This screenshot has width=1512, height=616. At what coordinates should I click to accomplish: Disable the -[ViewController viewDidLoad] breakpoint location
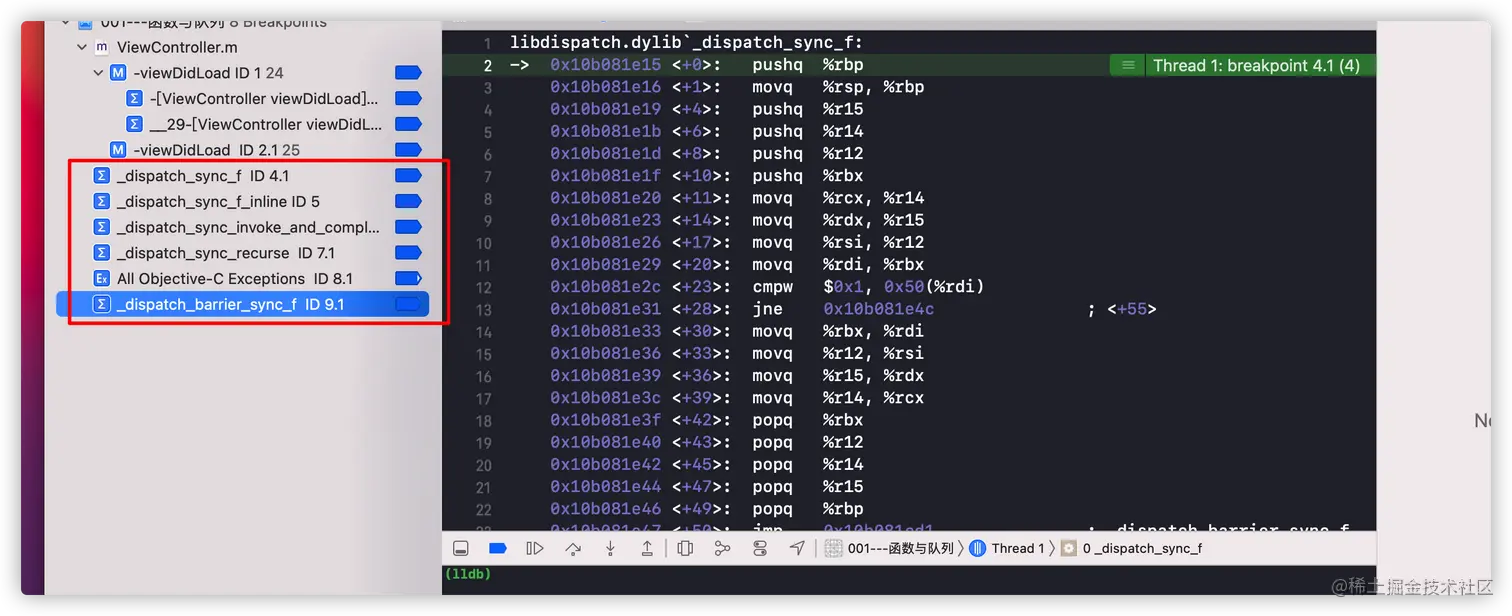(x=409, y=99)
